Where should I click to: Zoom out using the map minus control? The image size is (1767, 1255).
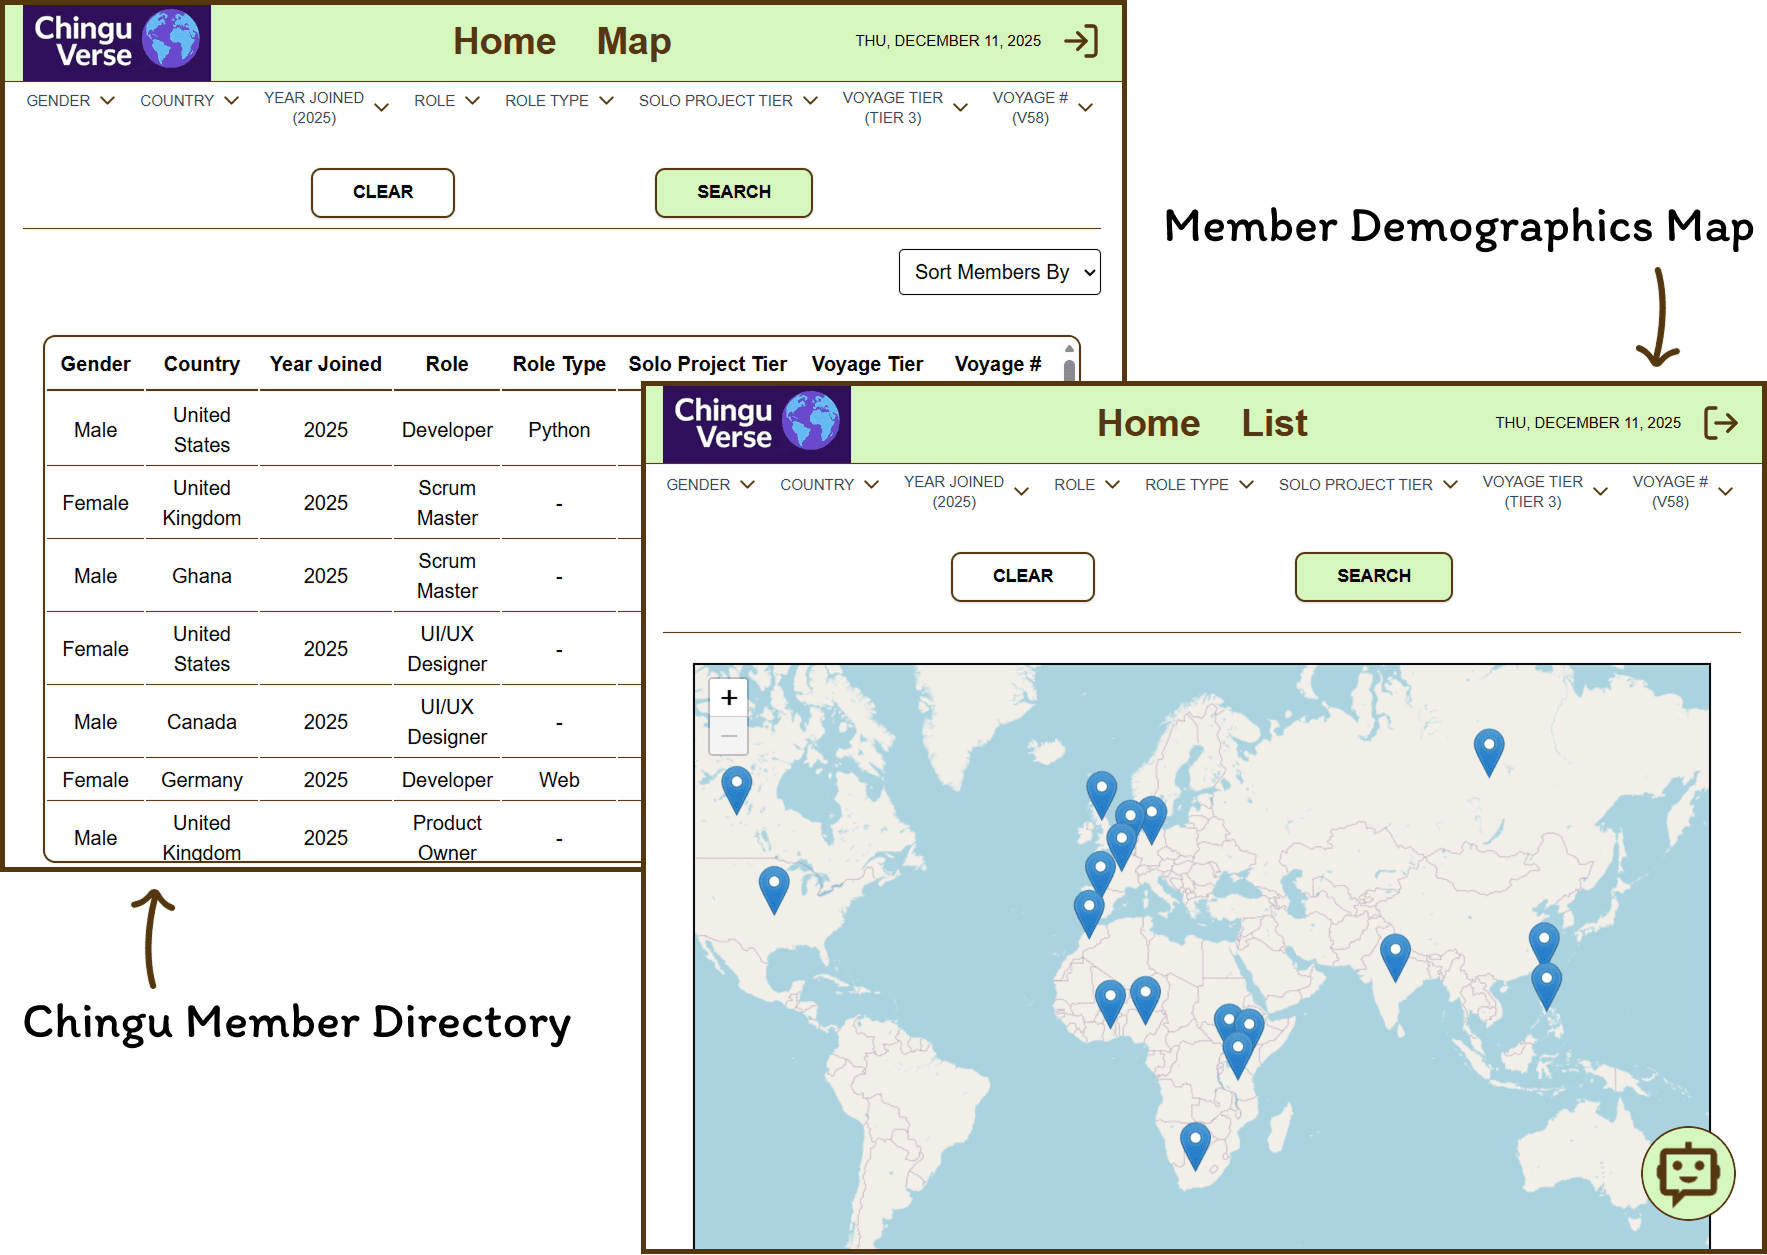pyautogui.click(x=728, y=735)
